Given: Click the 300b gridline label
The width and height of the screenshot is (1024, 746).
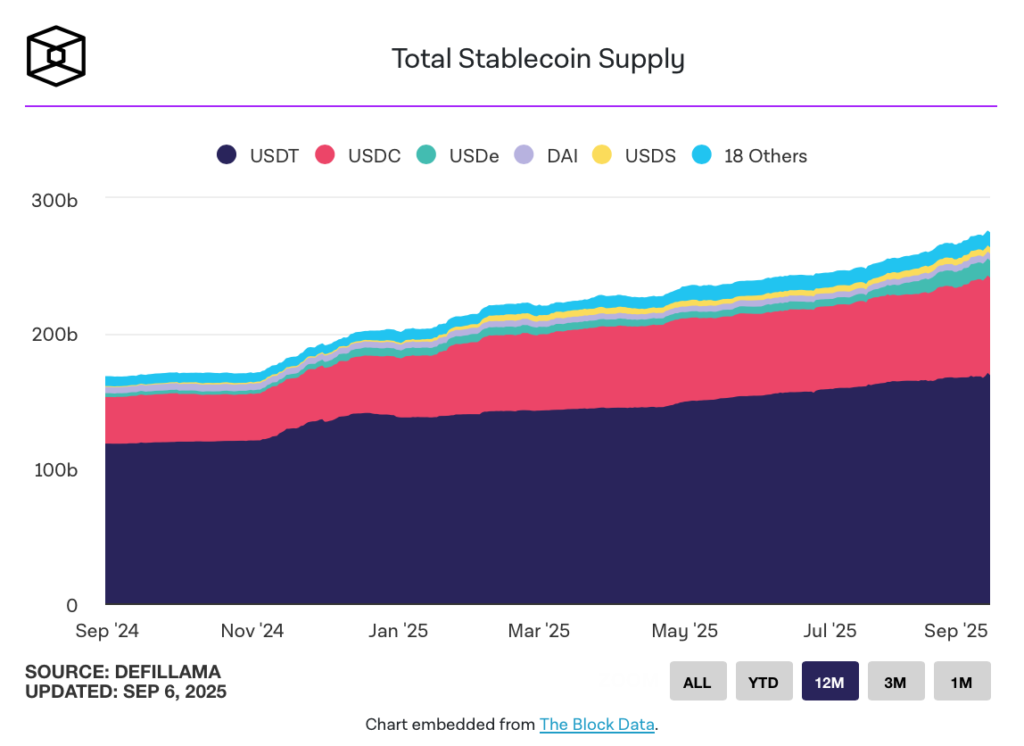Looking at the screenshot, I should (55, 200).
